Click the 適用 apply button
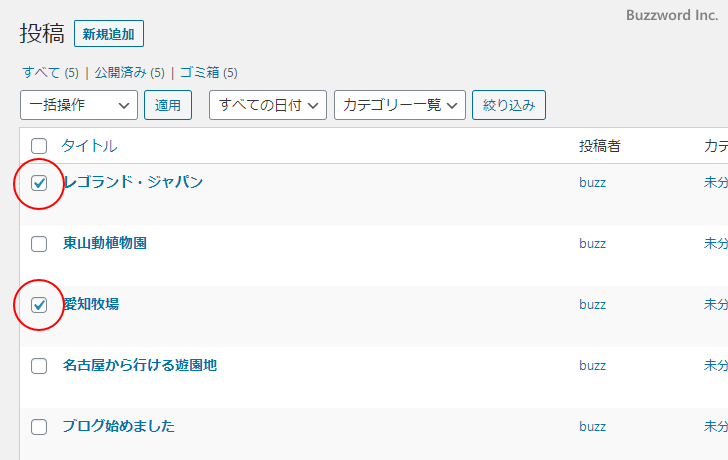The width and height of the screenshot is (728, 460). [168, 105]
